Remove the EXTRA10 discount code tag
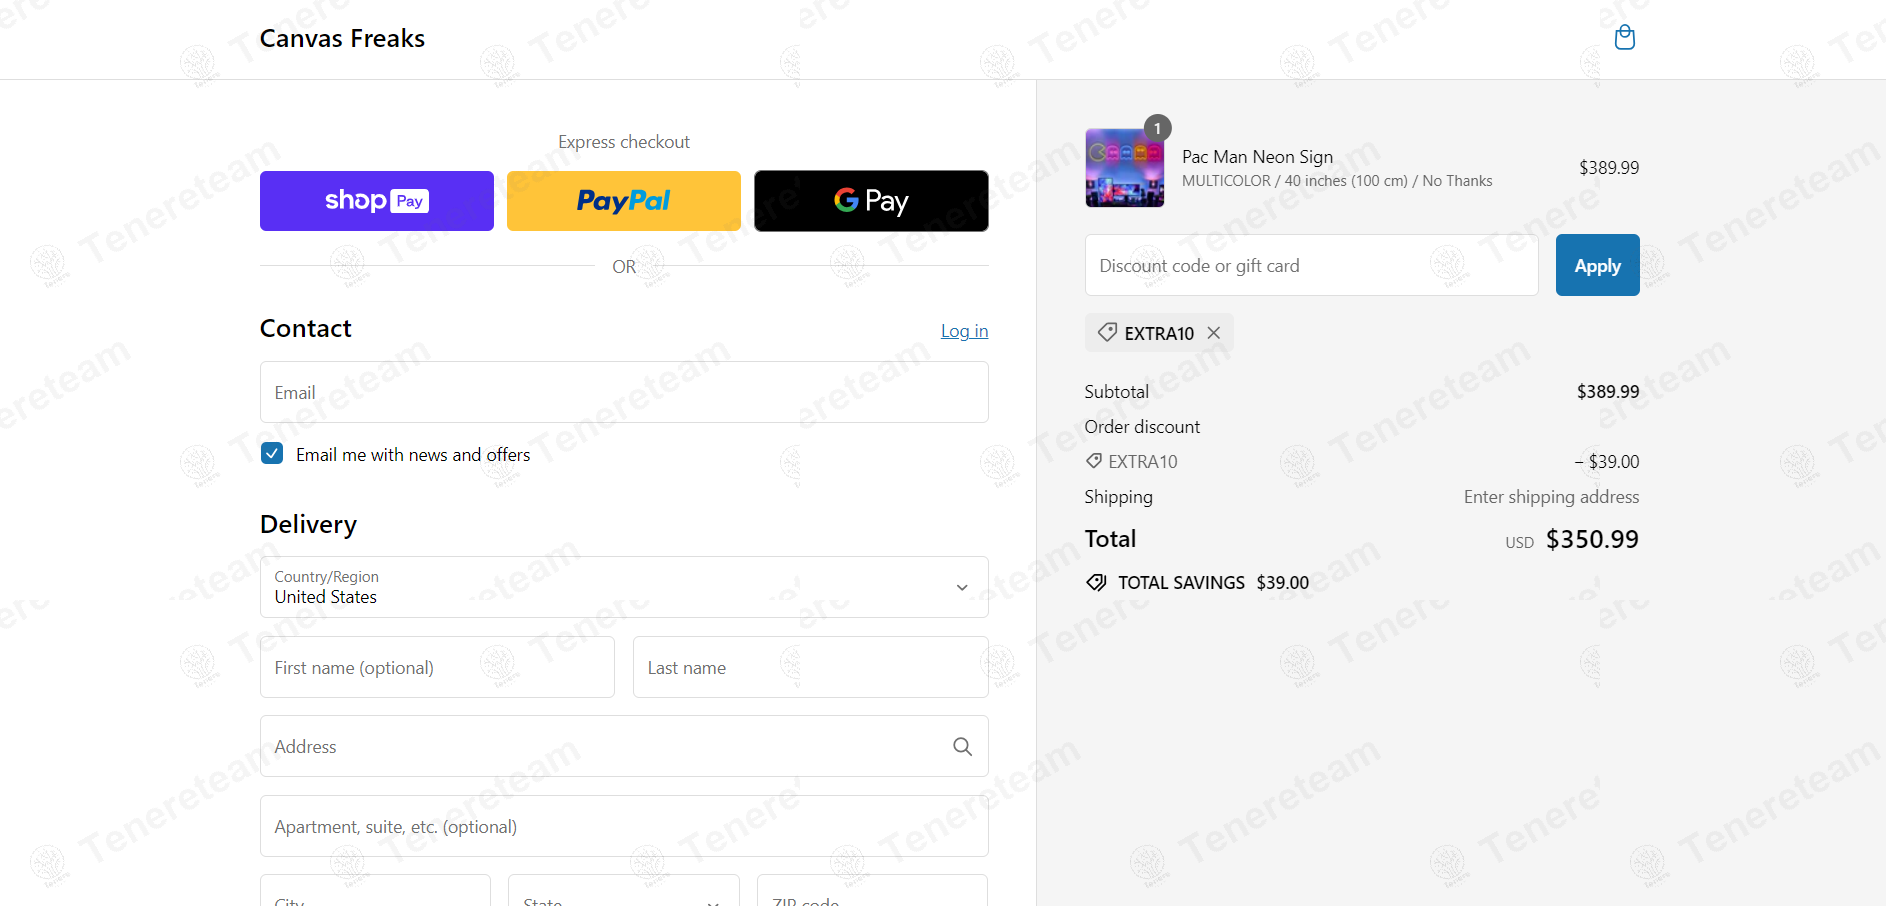Image resolution: width=1886 pixels, height=906 pixels. 1214,333
